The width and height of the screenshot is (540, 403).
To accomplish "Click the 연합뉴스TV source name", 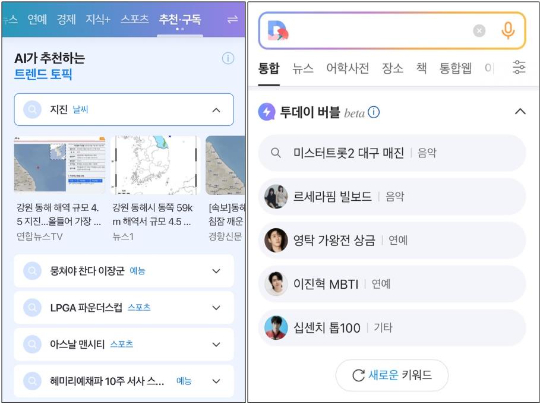I will pos(40,236).
